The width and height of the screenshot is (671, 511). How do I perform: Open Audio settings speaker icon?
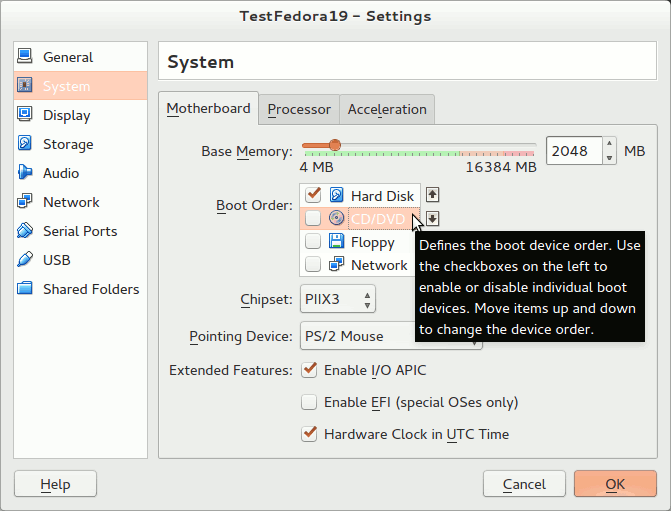(25, 173)
